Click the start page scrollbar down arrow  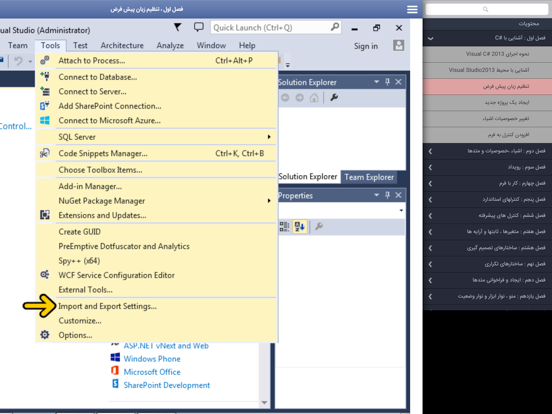[264, 402]
